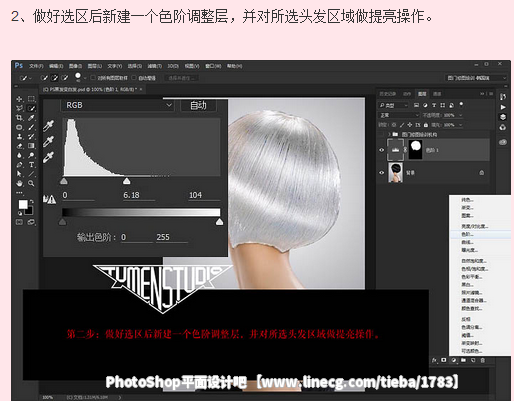Viewport: 514px width, 401px height.
Task: Select the Crop tool
Action: pos(19,118)
